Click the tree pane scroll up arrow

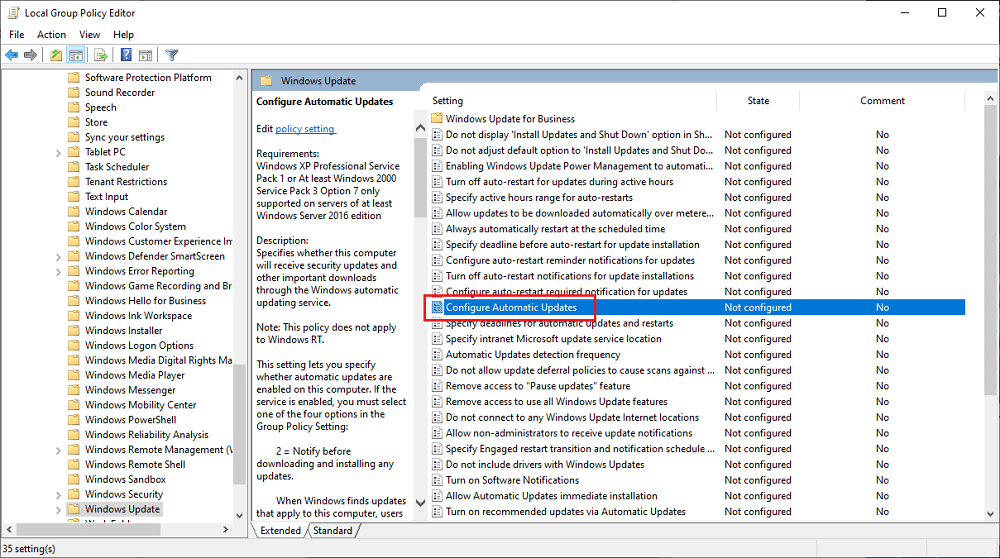pyautogui.click(x=239, y=78)
